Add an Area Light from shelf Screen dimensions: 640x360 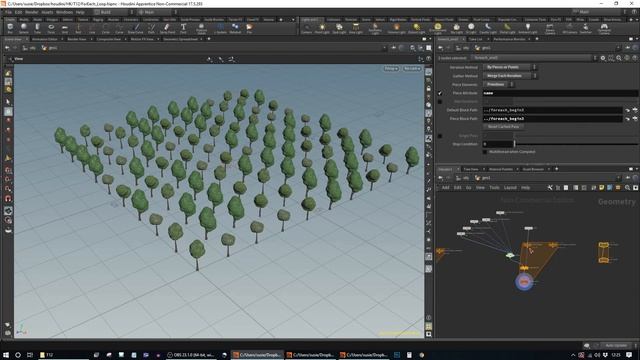click(356, 28)
